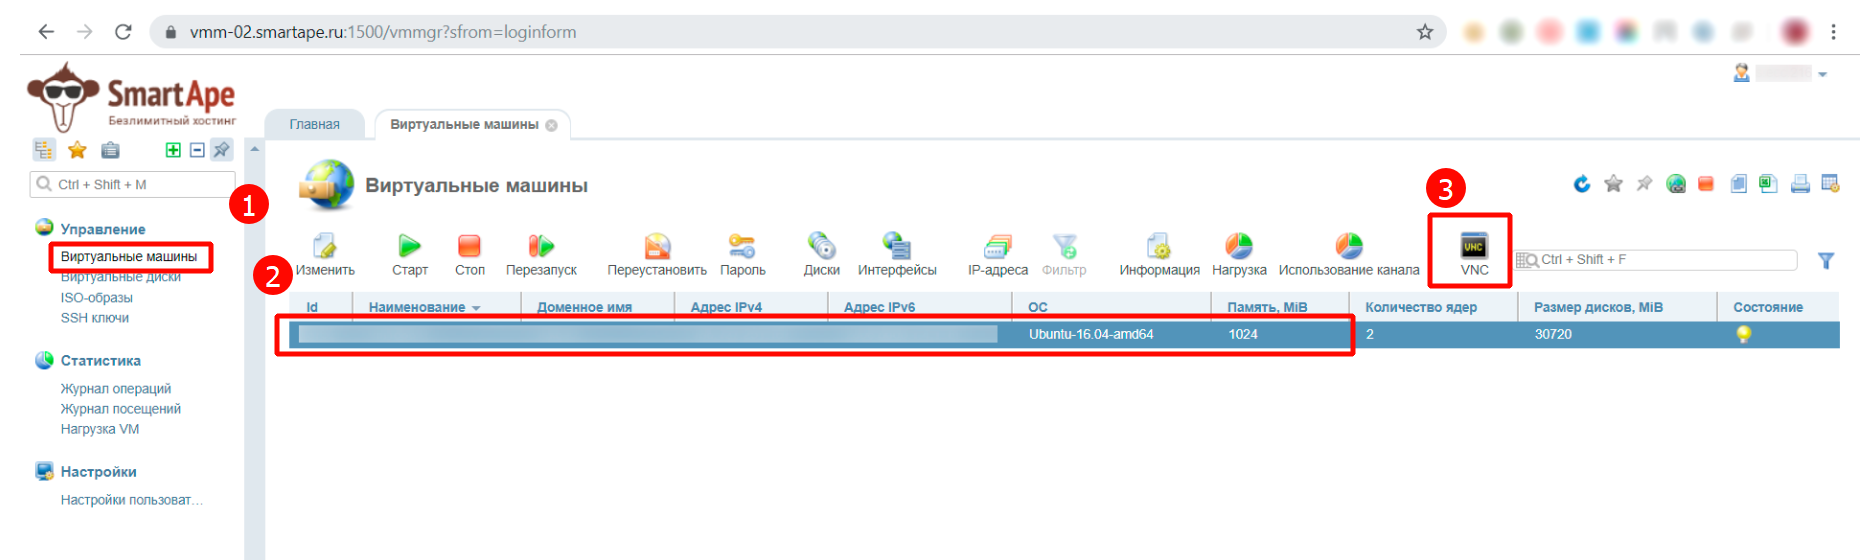Click the VNC console icon

1473,246
